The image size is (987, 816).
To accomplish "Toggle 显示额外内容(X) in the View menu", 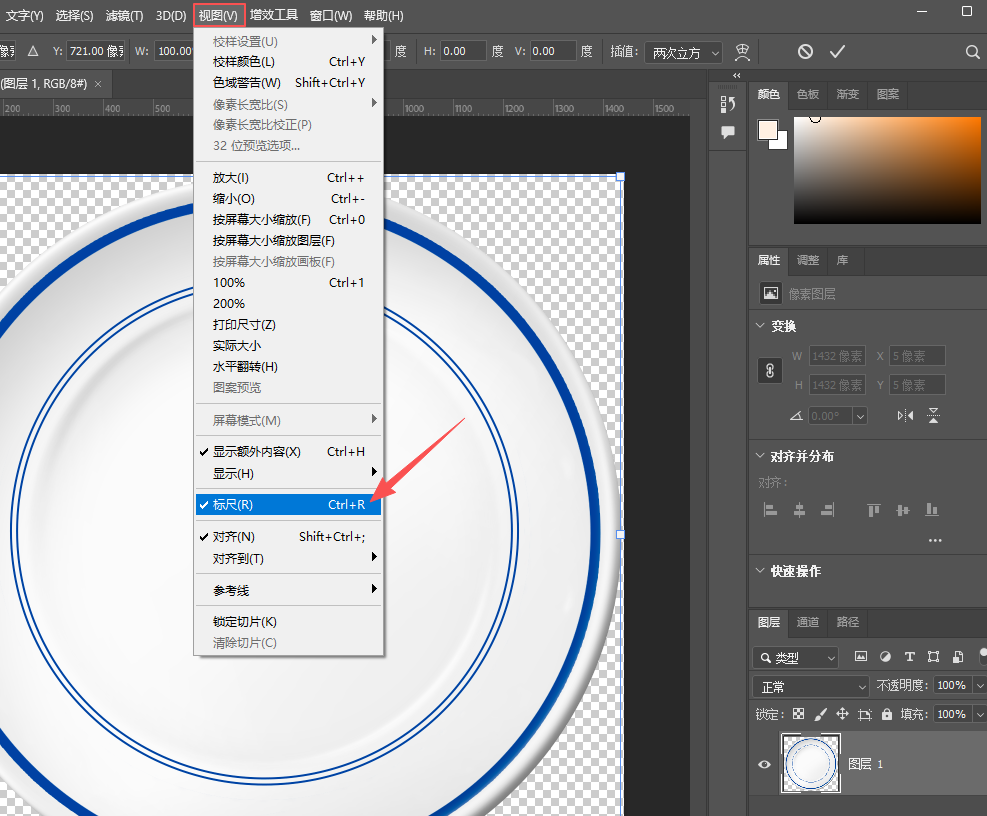I will coord(289,451).
